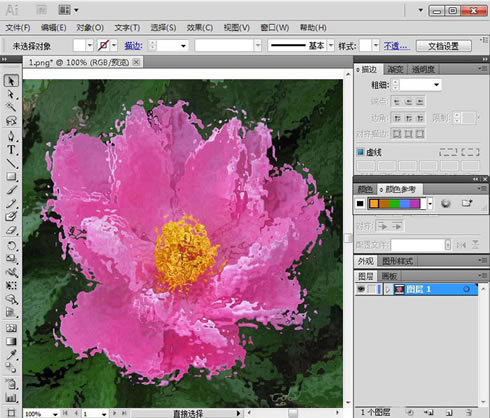Select the Pen tool

[x=11, y=136]
